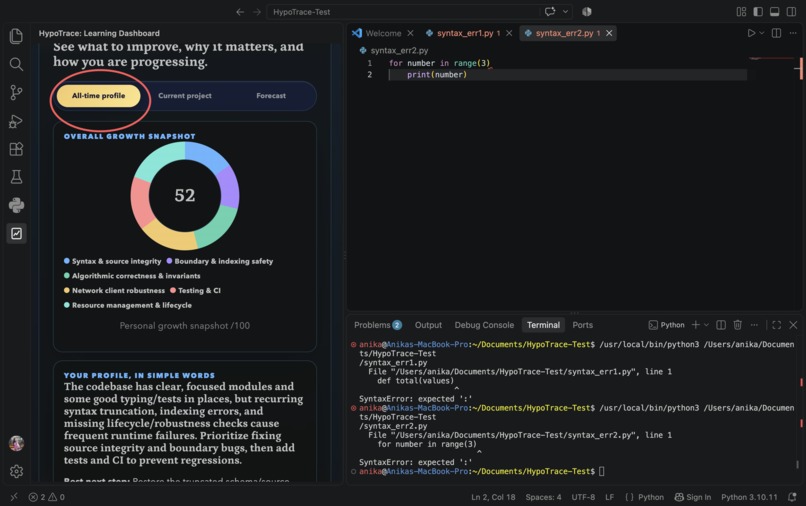Open chat dropdown arrow in title bar
This screenshot has width=806, height=506.
point(565,11)
